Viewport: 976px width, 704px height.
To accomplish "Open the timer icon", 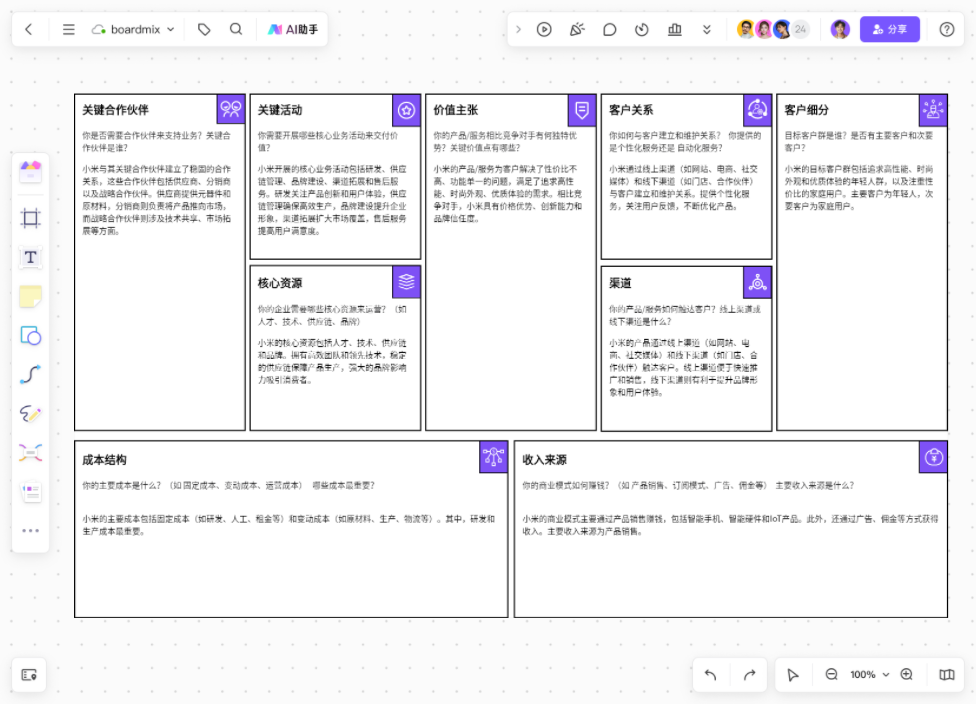I will 642,29.
